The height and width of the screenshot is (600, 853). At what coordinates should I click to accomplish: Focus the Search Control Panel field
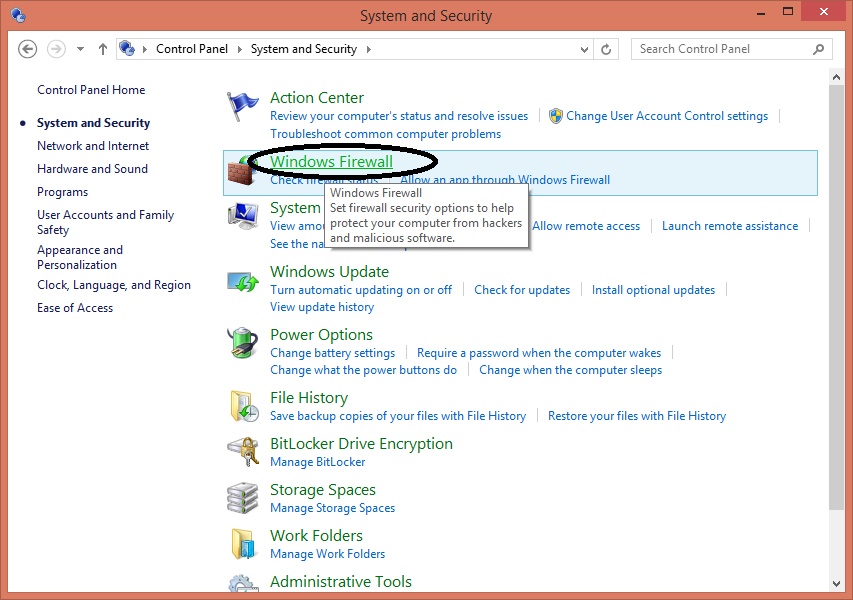tap(732, 49)
